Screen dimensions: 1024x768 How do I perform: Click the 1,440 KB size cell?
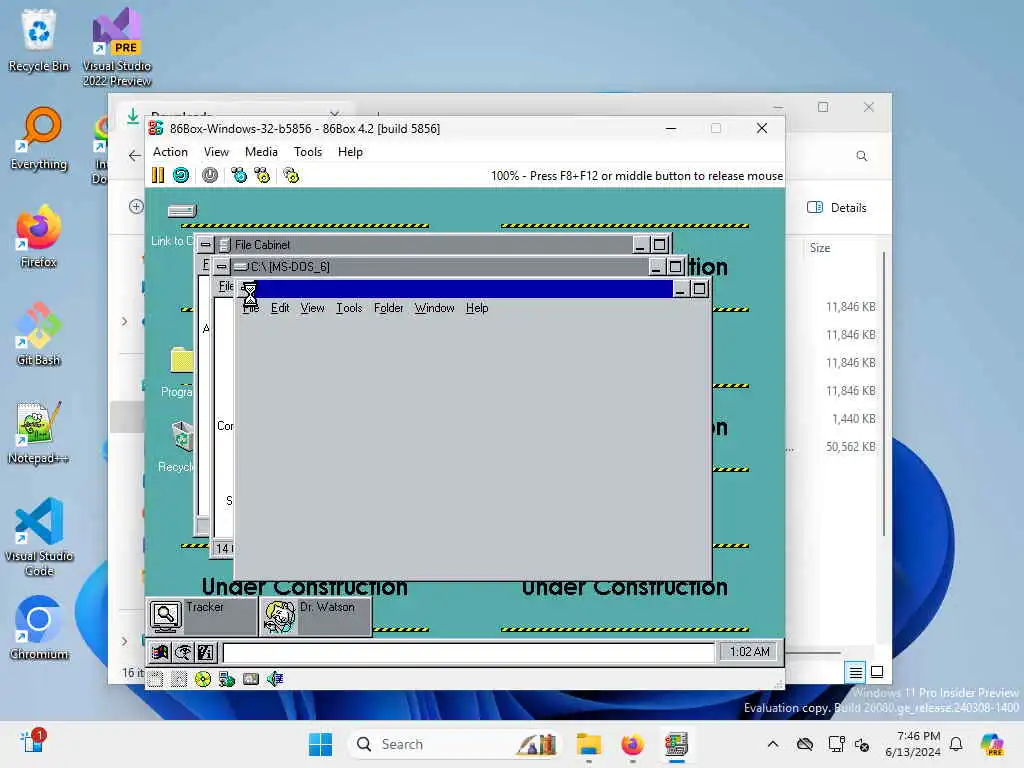tap(854, 419)
